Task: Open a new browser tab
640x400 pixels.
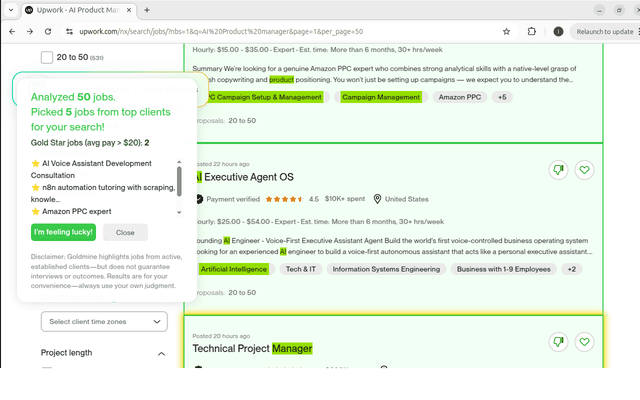Action: click(147, 9)
